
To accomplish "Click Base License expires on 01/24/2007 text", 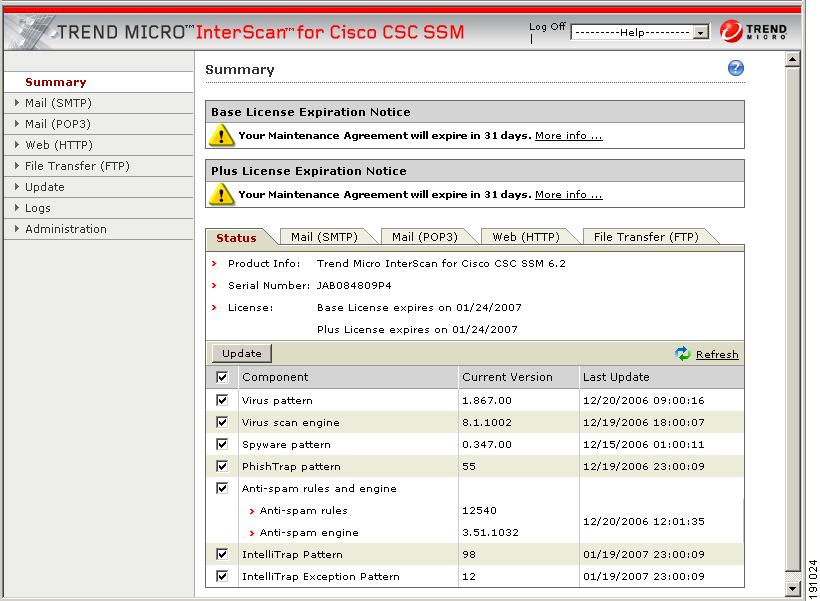I will 419,308.
